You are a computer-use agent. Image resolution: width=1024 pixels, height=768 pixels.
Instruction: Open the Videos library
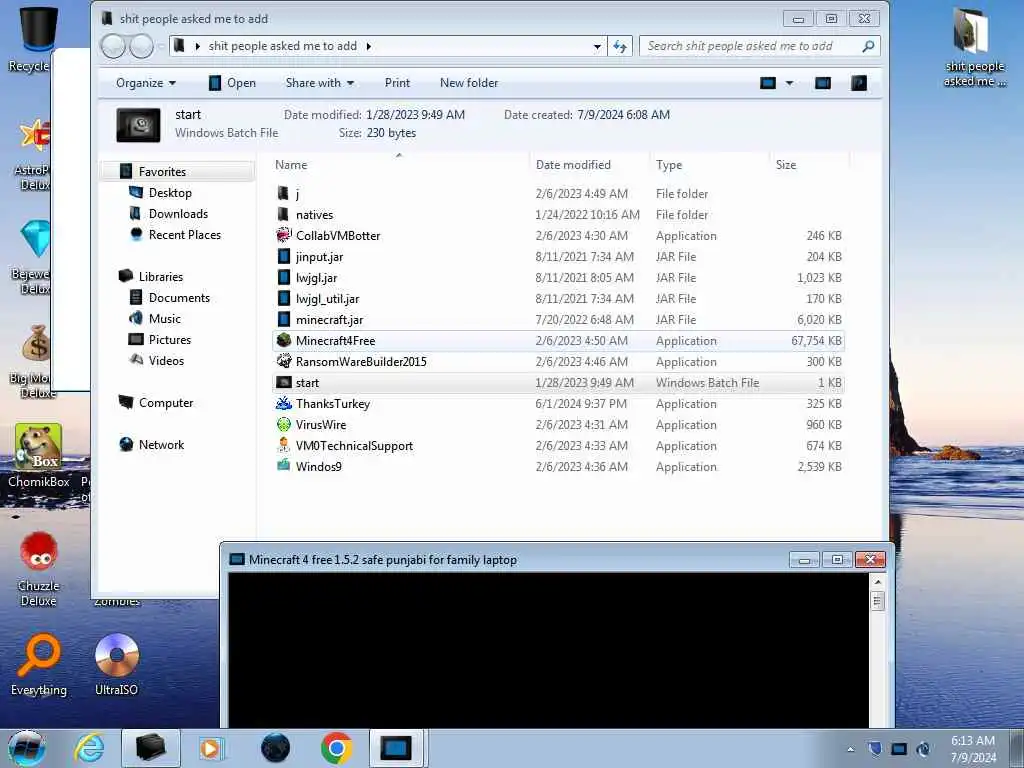166,360
